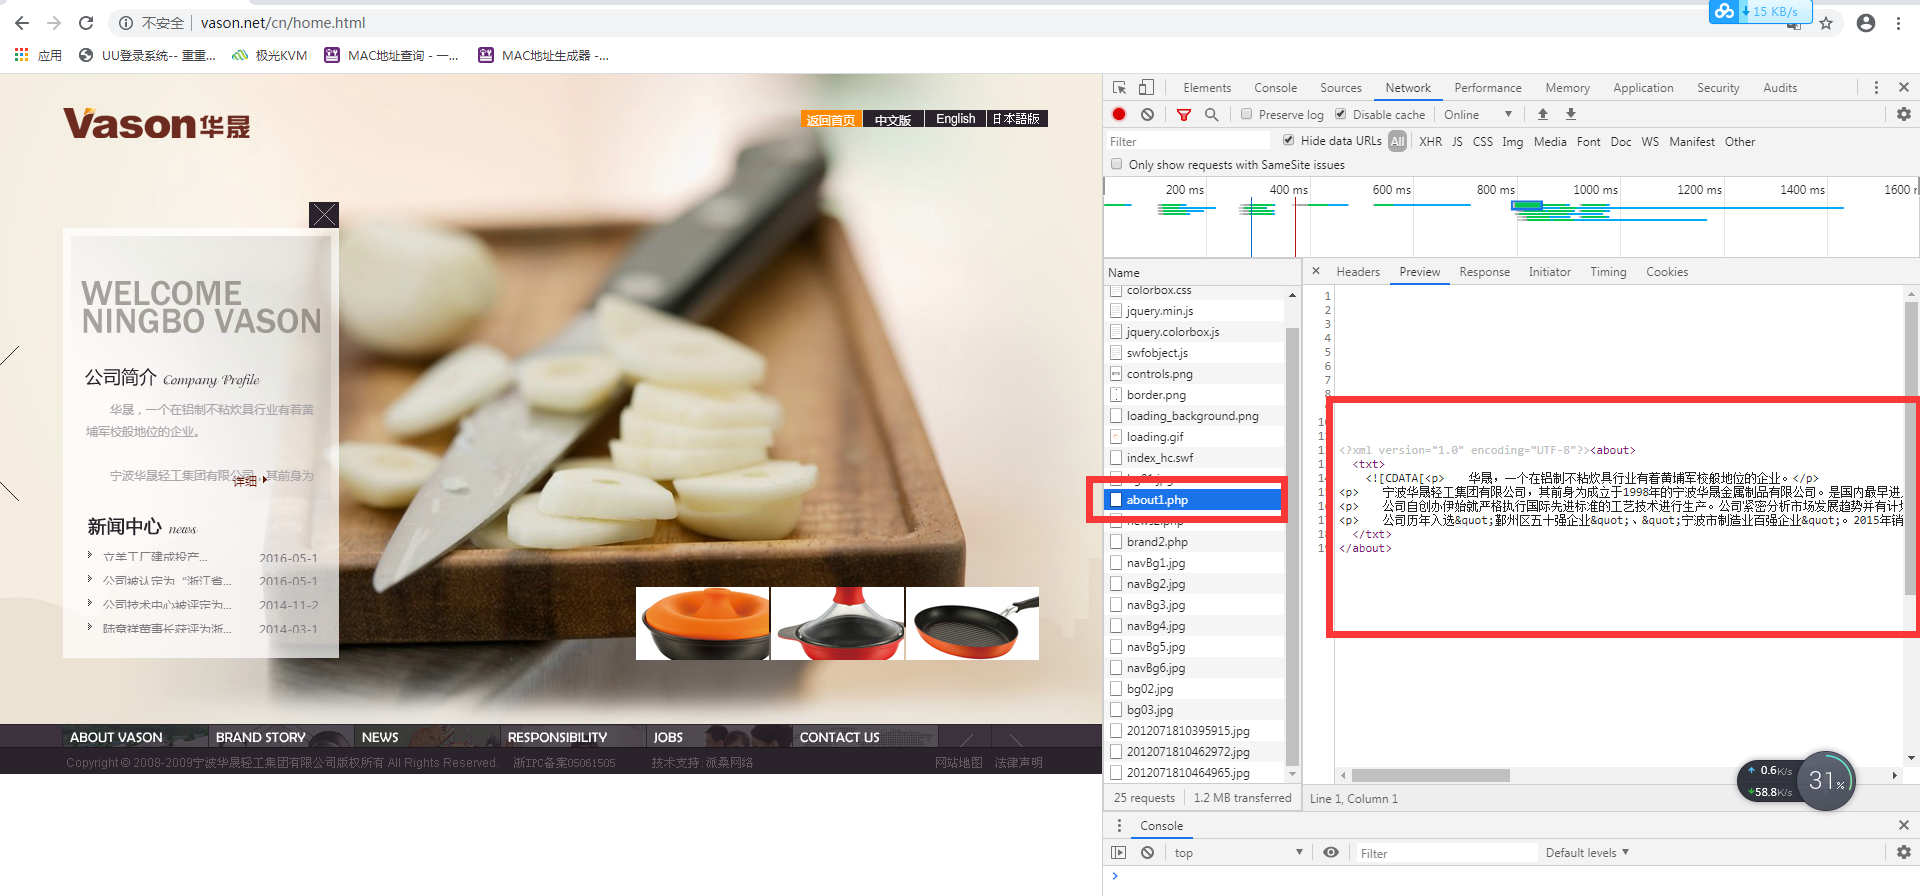Check Only show requests with SameSite issues
Image resolution: width=1920 pixels, height=896 pixels.
(1116, 164)
